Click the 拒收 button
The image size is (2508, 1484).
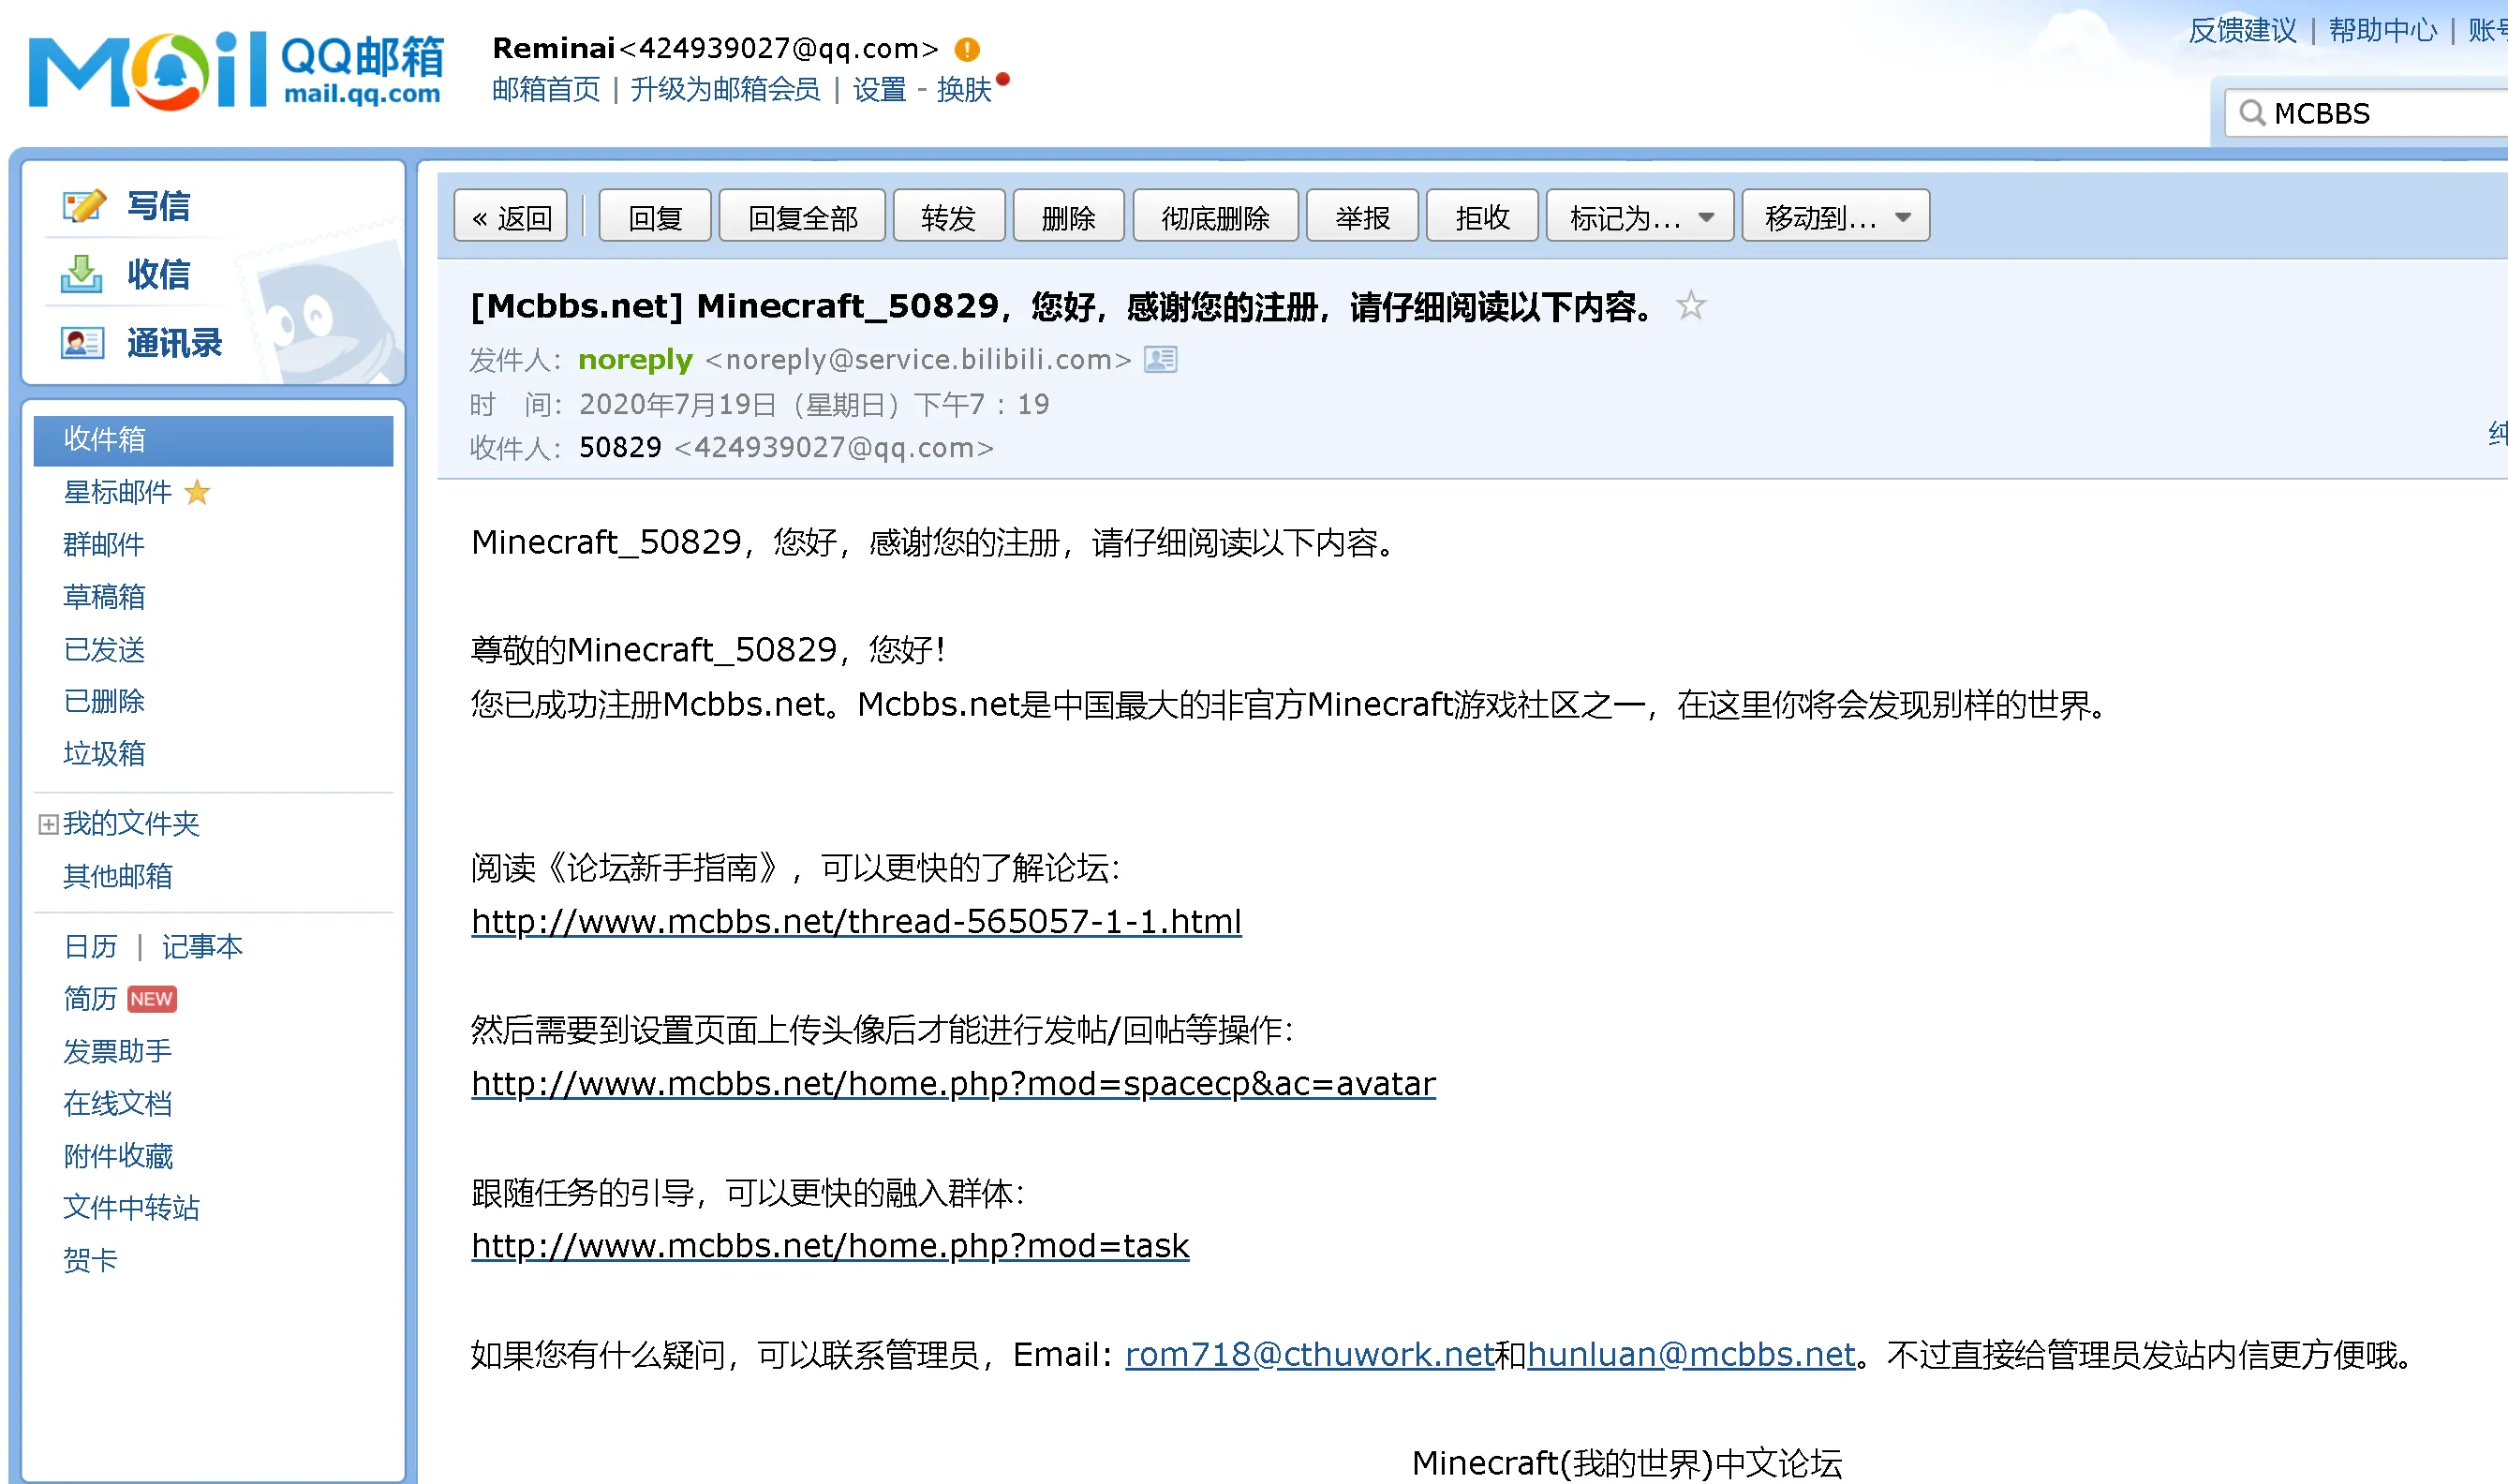[1483, 216]
